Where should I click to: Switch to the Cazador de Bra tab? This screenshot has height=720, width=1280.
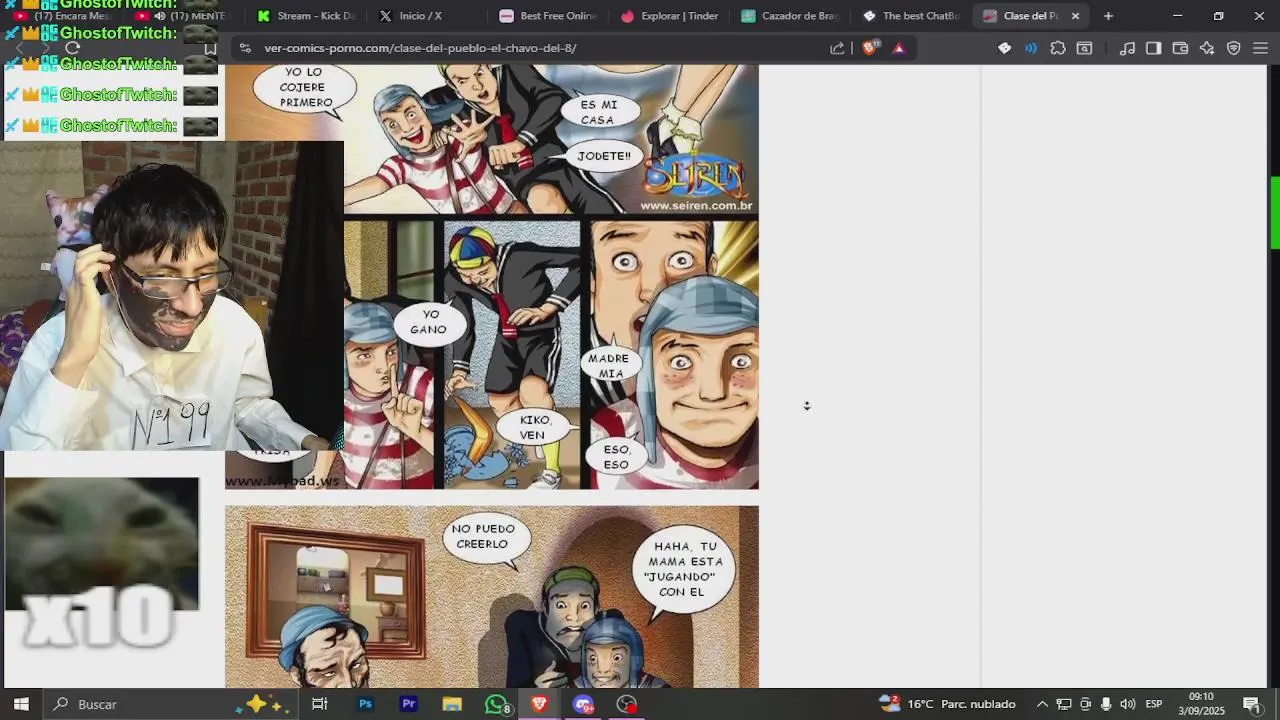coord(789,16)
